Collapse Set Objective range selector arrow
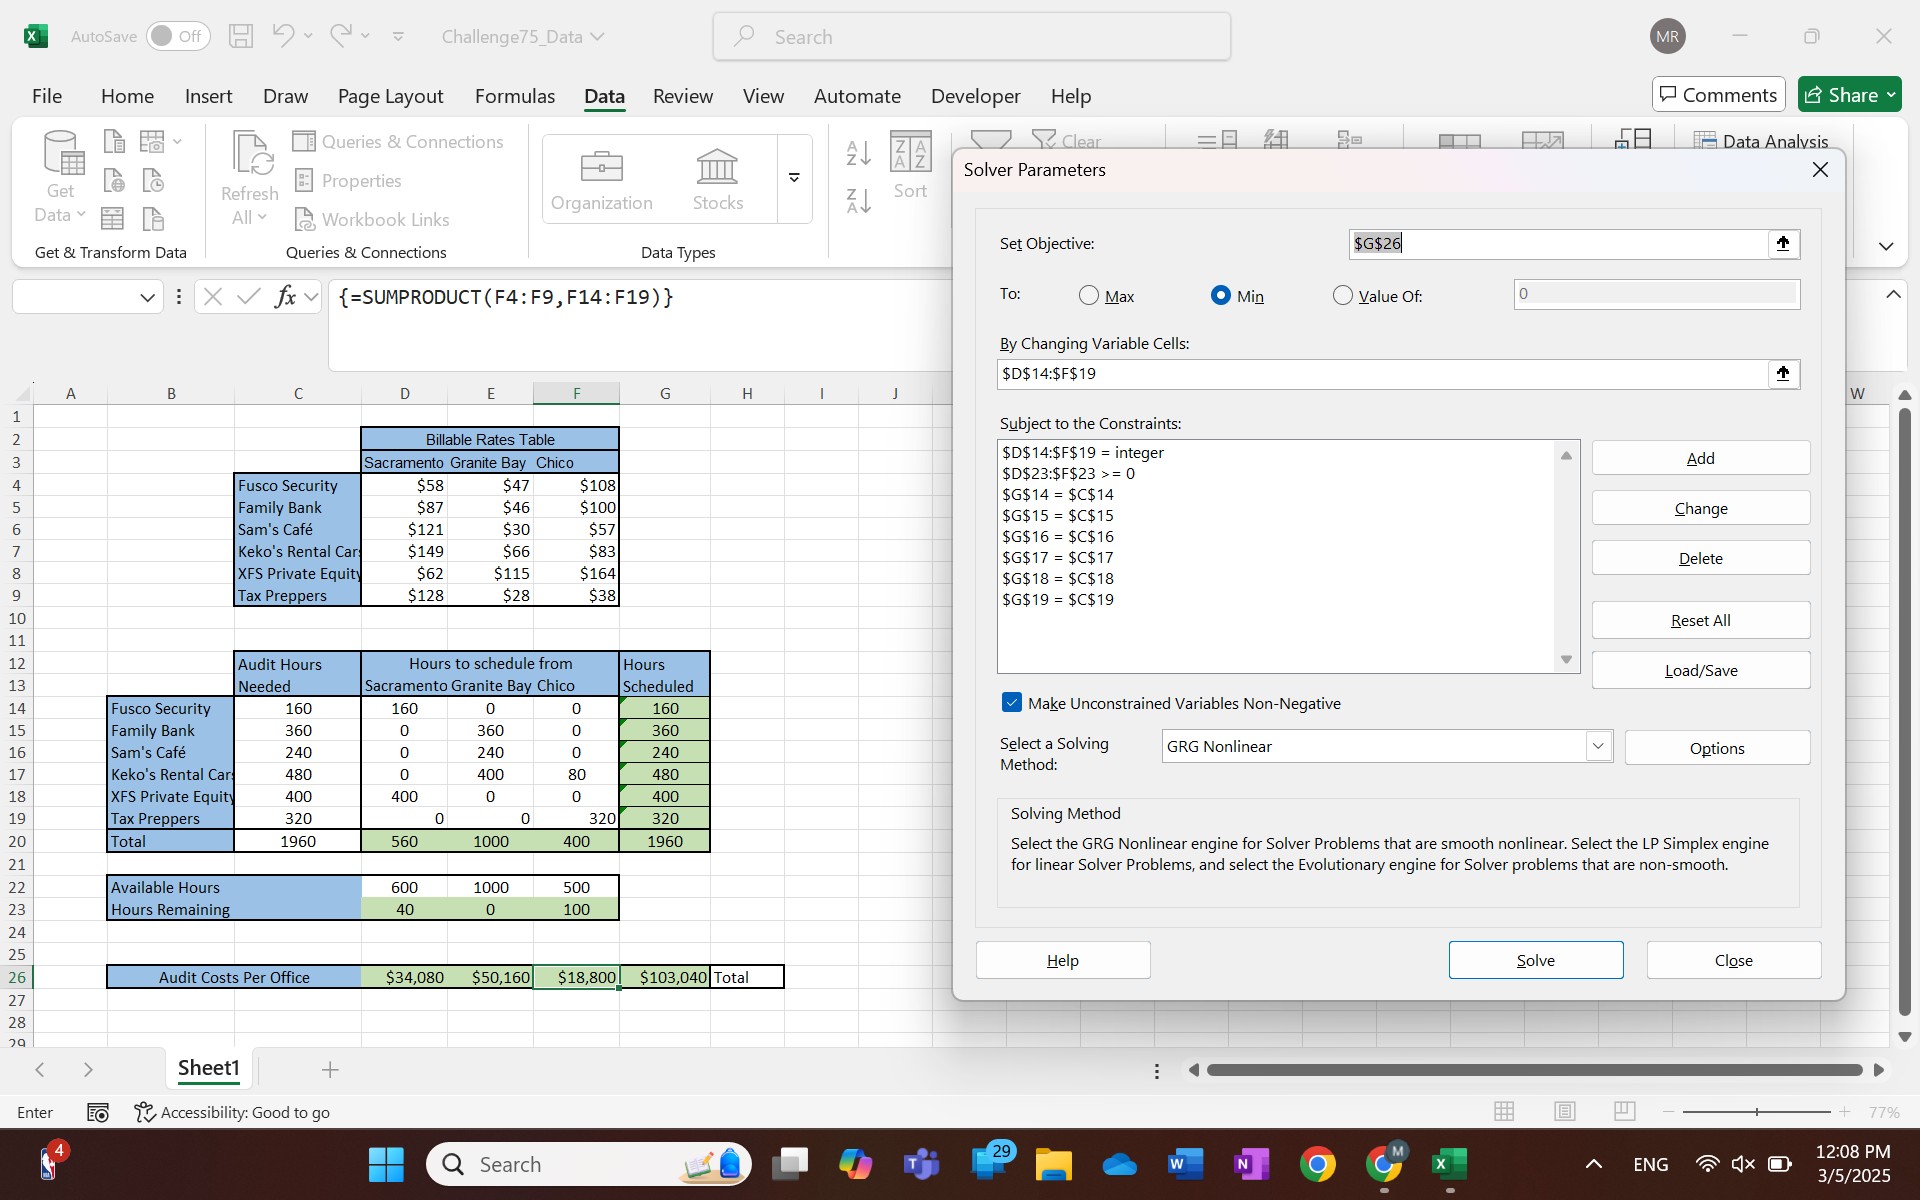The image size is (1920, 1200). (1782, 244)
